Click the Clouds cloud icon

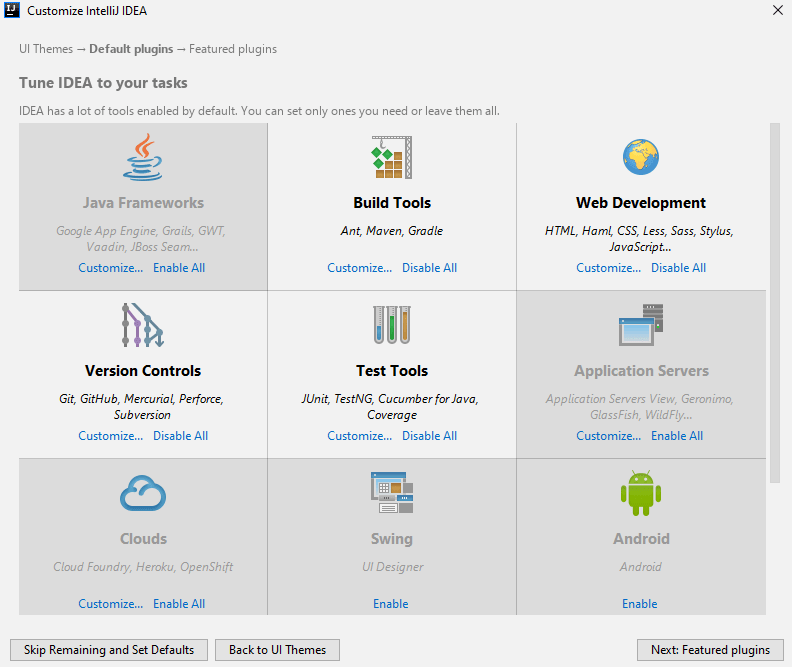pos(143,493)
